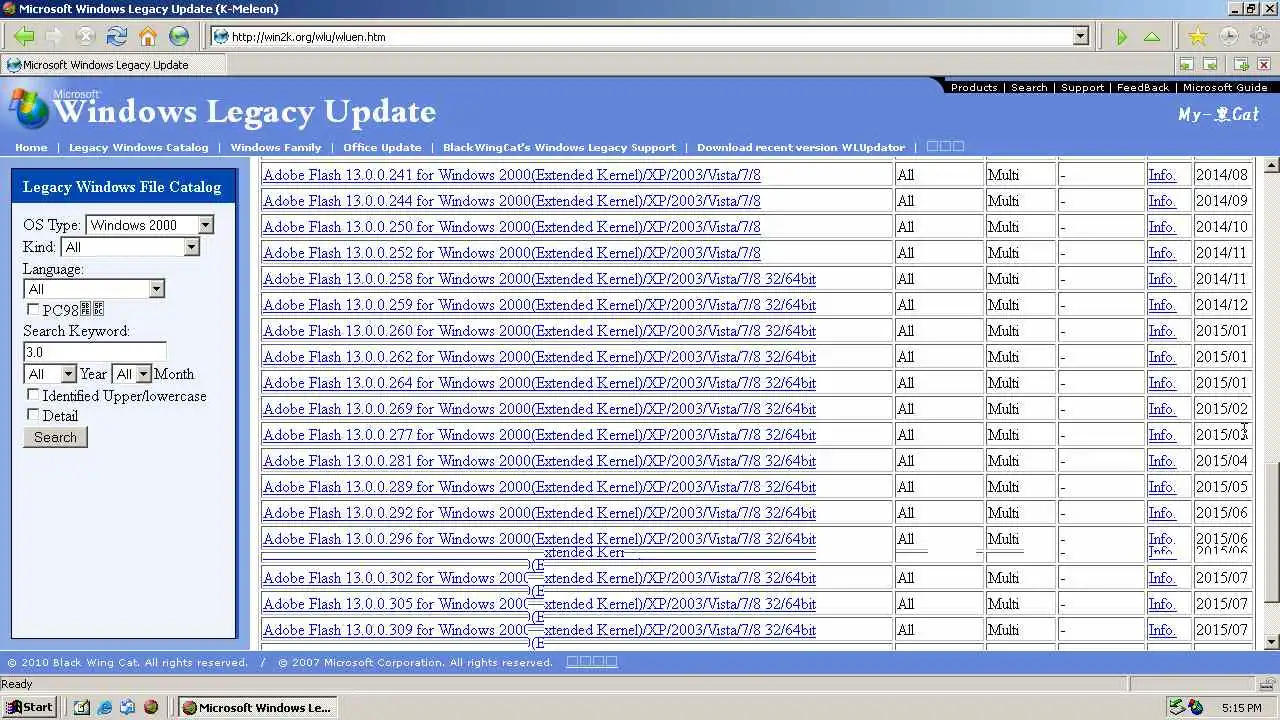
Task: Click the Stop loading icon
Action: [85, 37]
